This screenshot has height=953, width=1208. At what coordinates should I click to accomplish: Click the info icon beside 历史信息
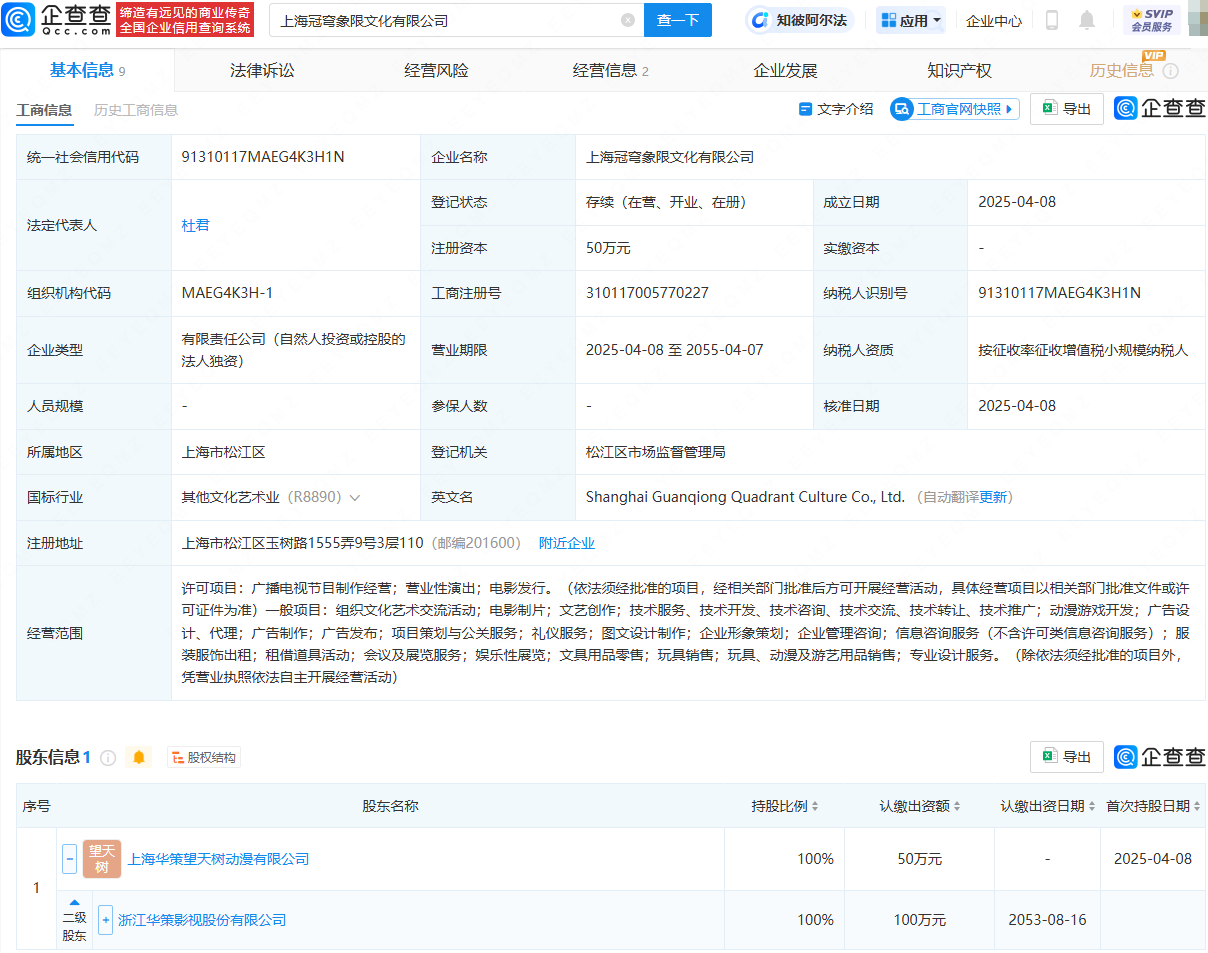[1170, 71]
